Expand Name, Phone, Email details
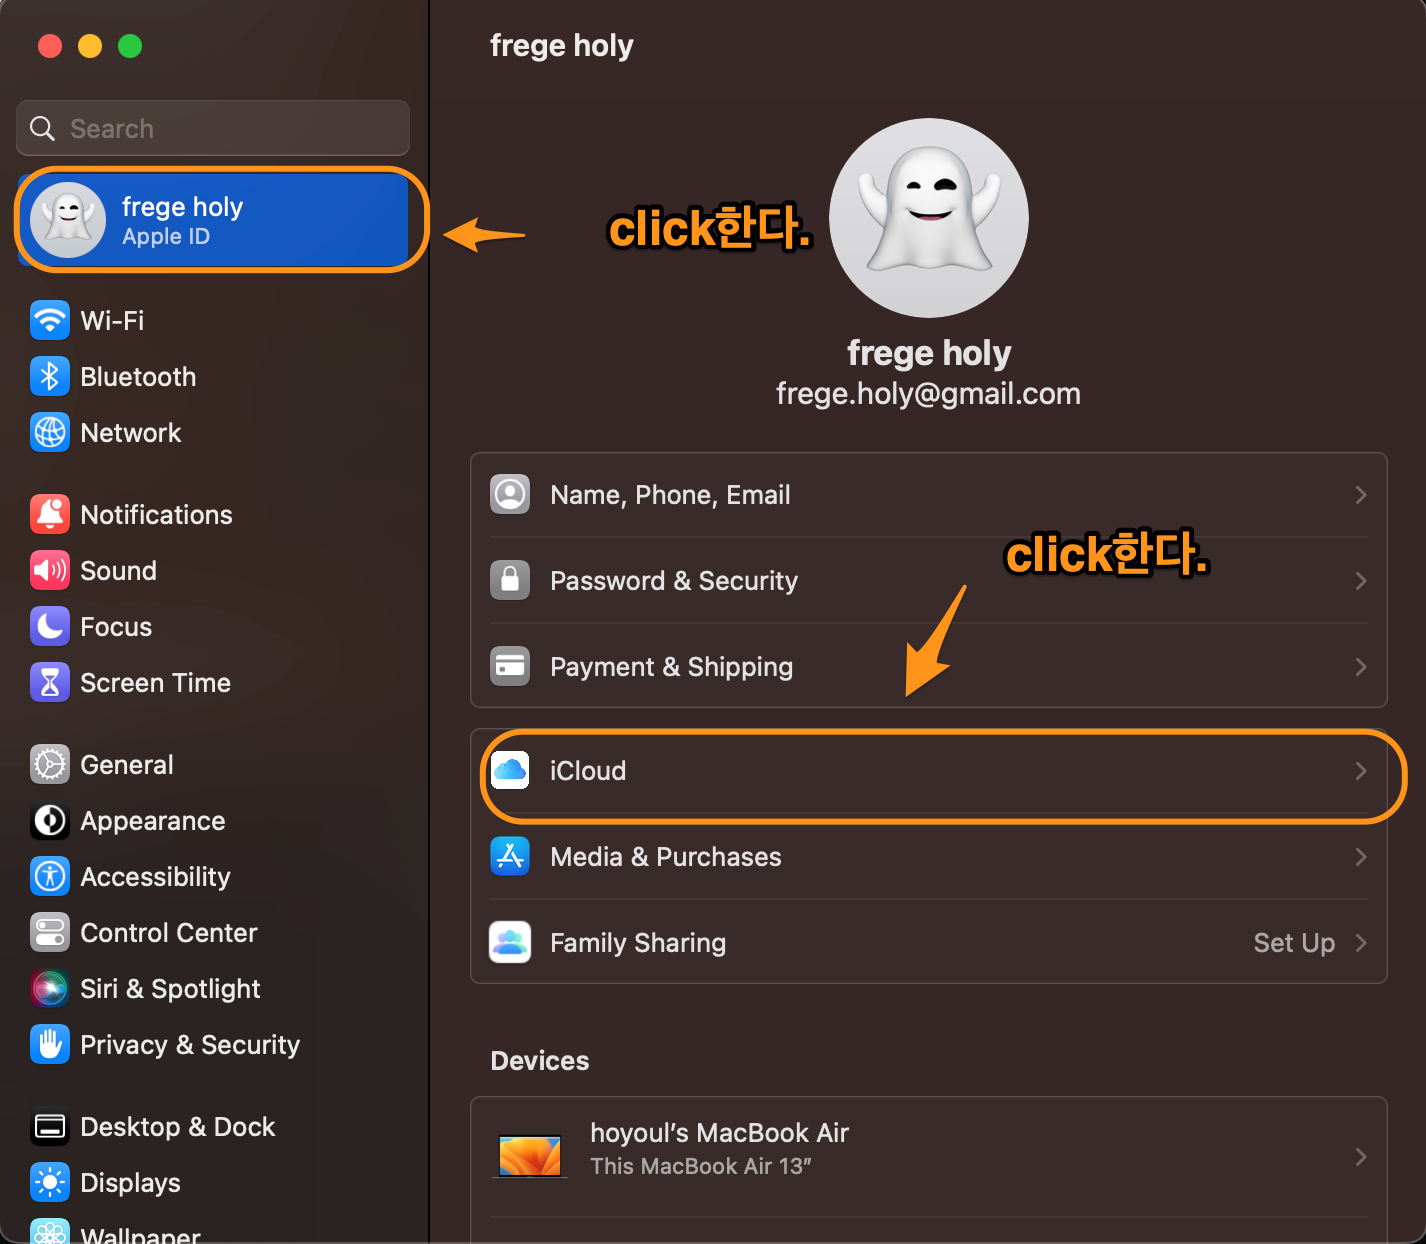The height and width of the screenshot is (1244, 1426). [x=930, y=494]
